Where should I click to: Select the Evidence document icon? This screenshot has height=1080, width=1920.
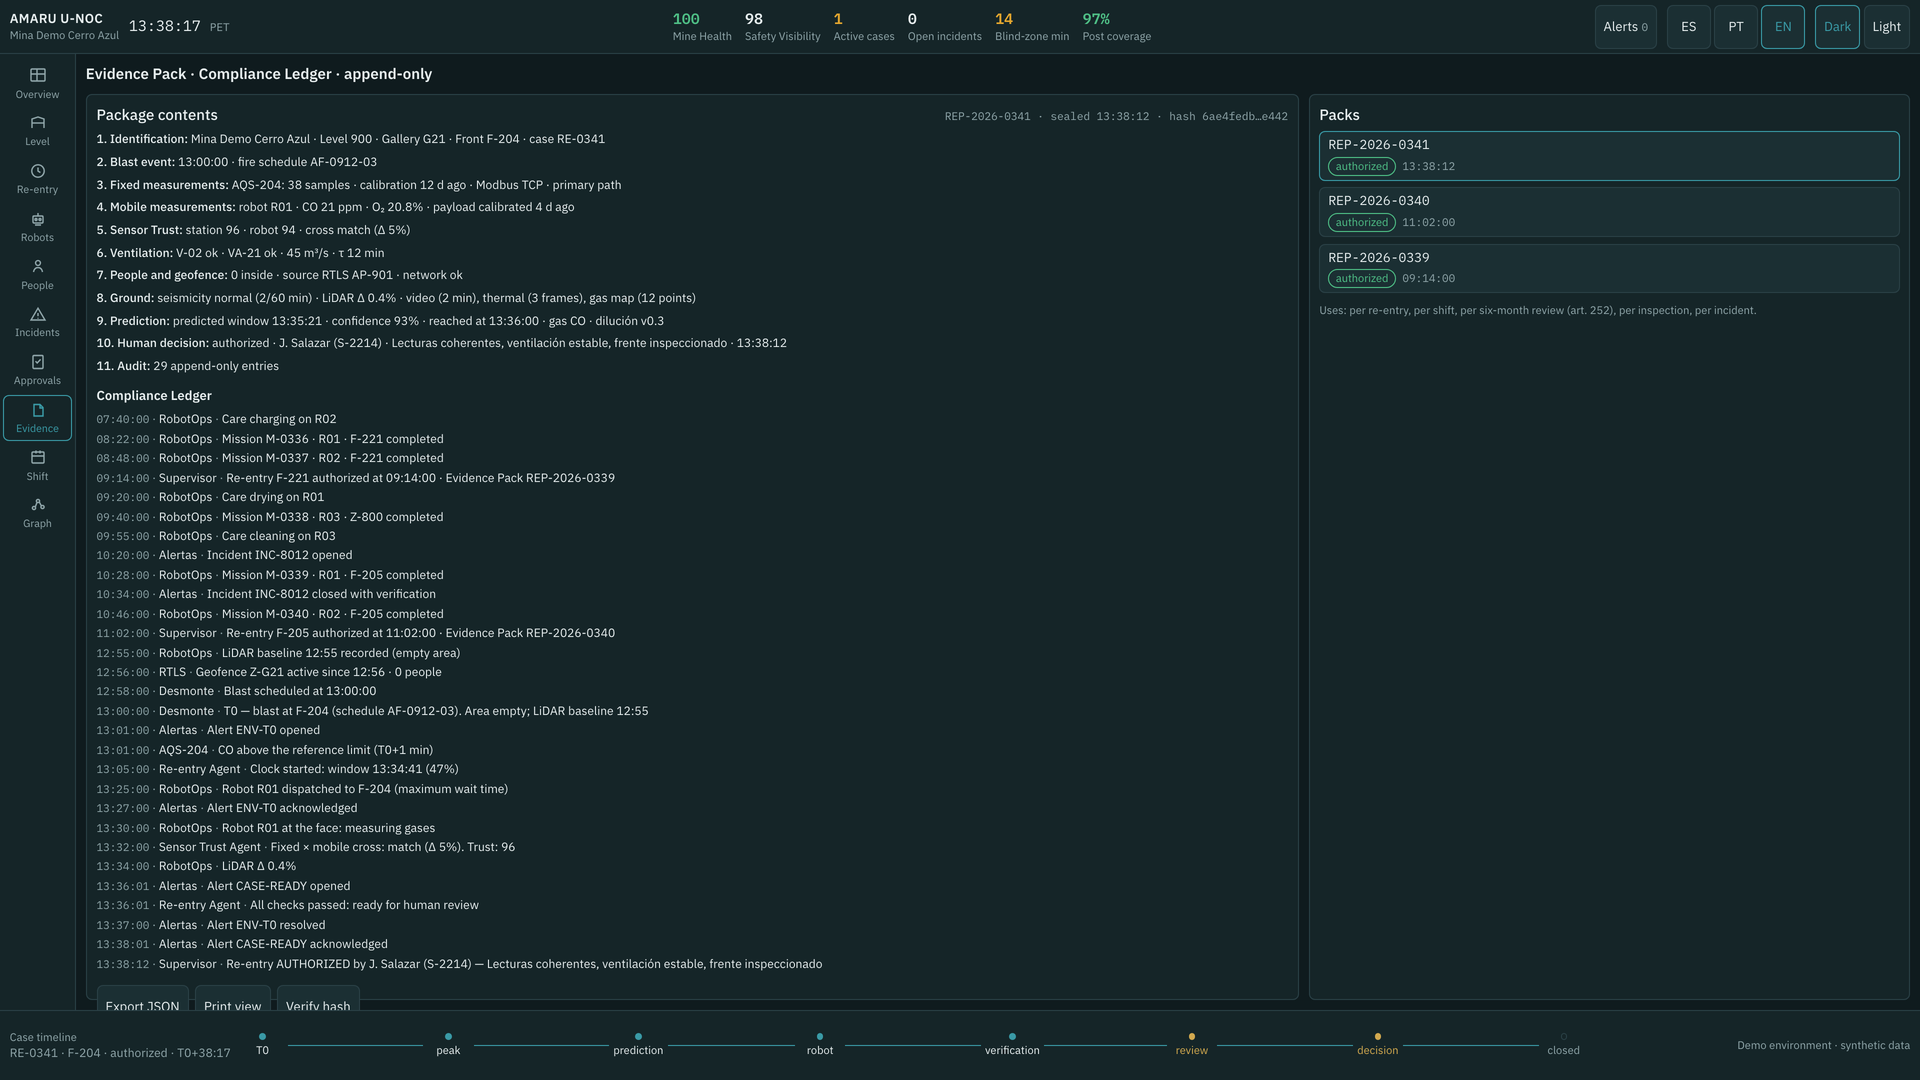point(37,418)
